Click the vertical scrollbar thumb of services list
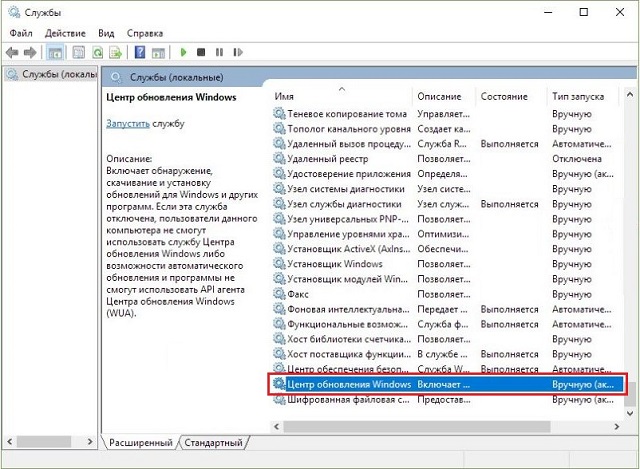 pos(630,393)
